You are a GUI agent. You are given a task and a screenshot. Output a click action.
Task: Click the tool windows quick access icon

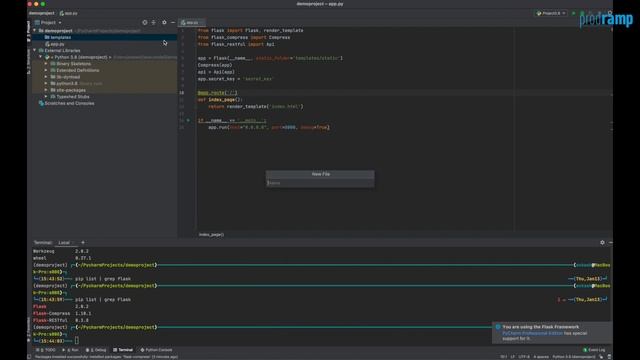coord(29,357)
